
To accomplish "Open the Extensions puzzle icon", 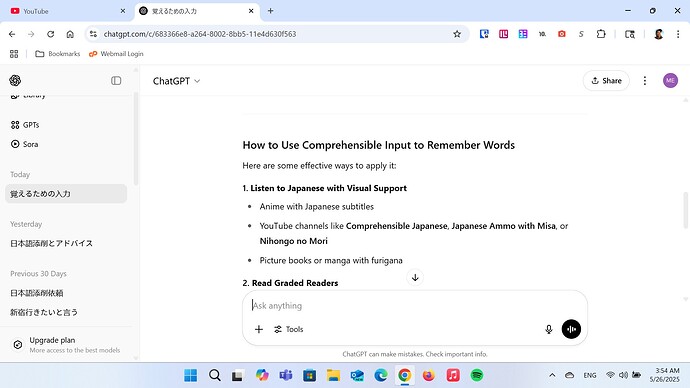I will pos(601,34).
